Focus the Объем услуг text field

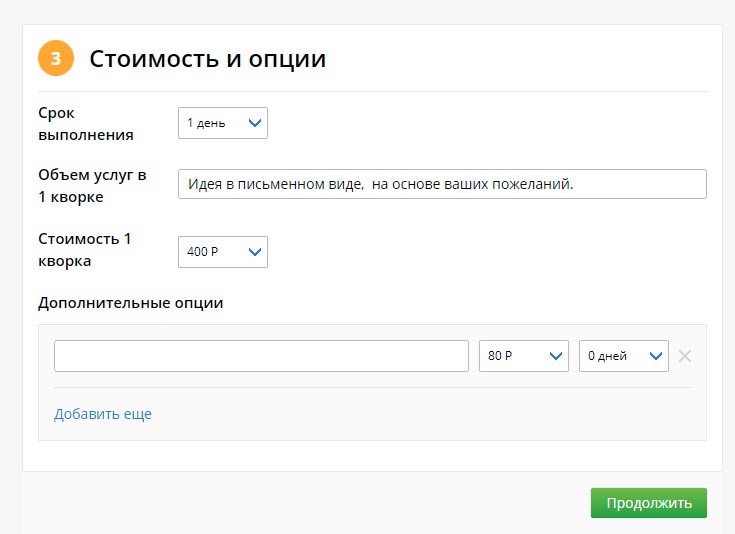click(x=441, y=184)
